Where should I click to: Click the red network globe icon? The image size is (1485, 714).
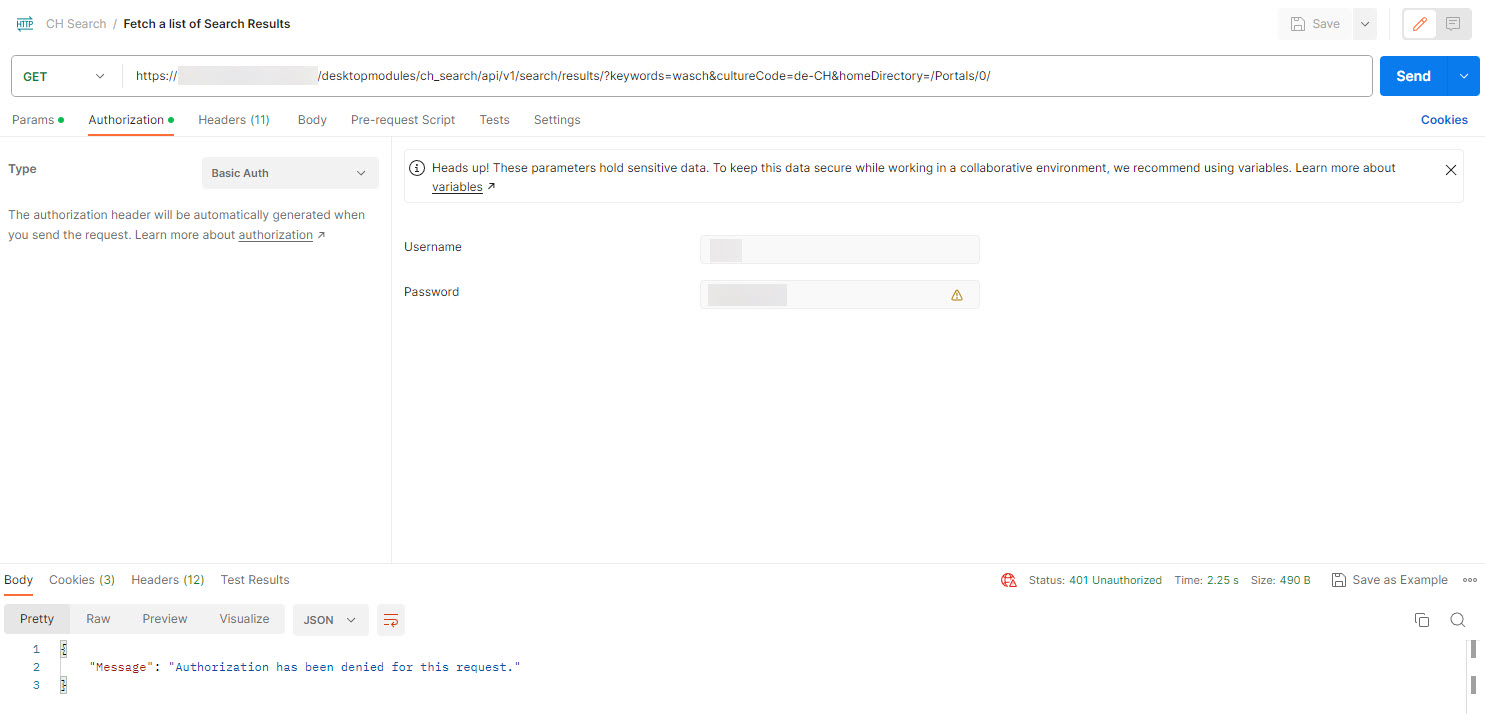1009,580
